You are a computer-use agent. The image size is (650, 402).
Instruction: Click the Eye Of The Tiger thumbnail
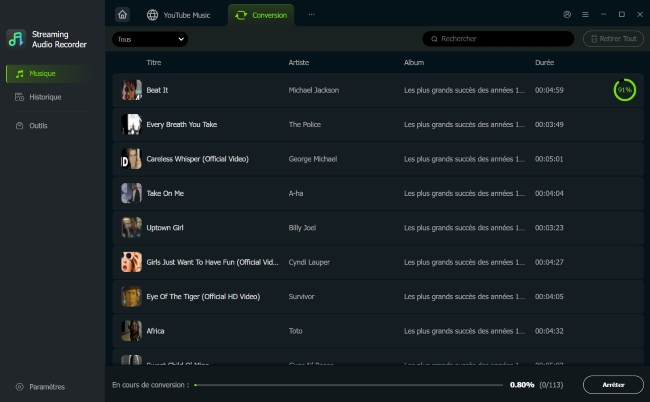[131, 296]
